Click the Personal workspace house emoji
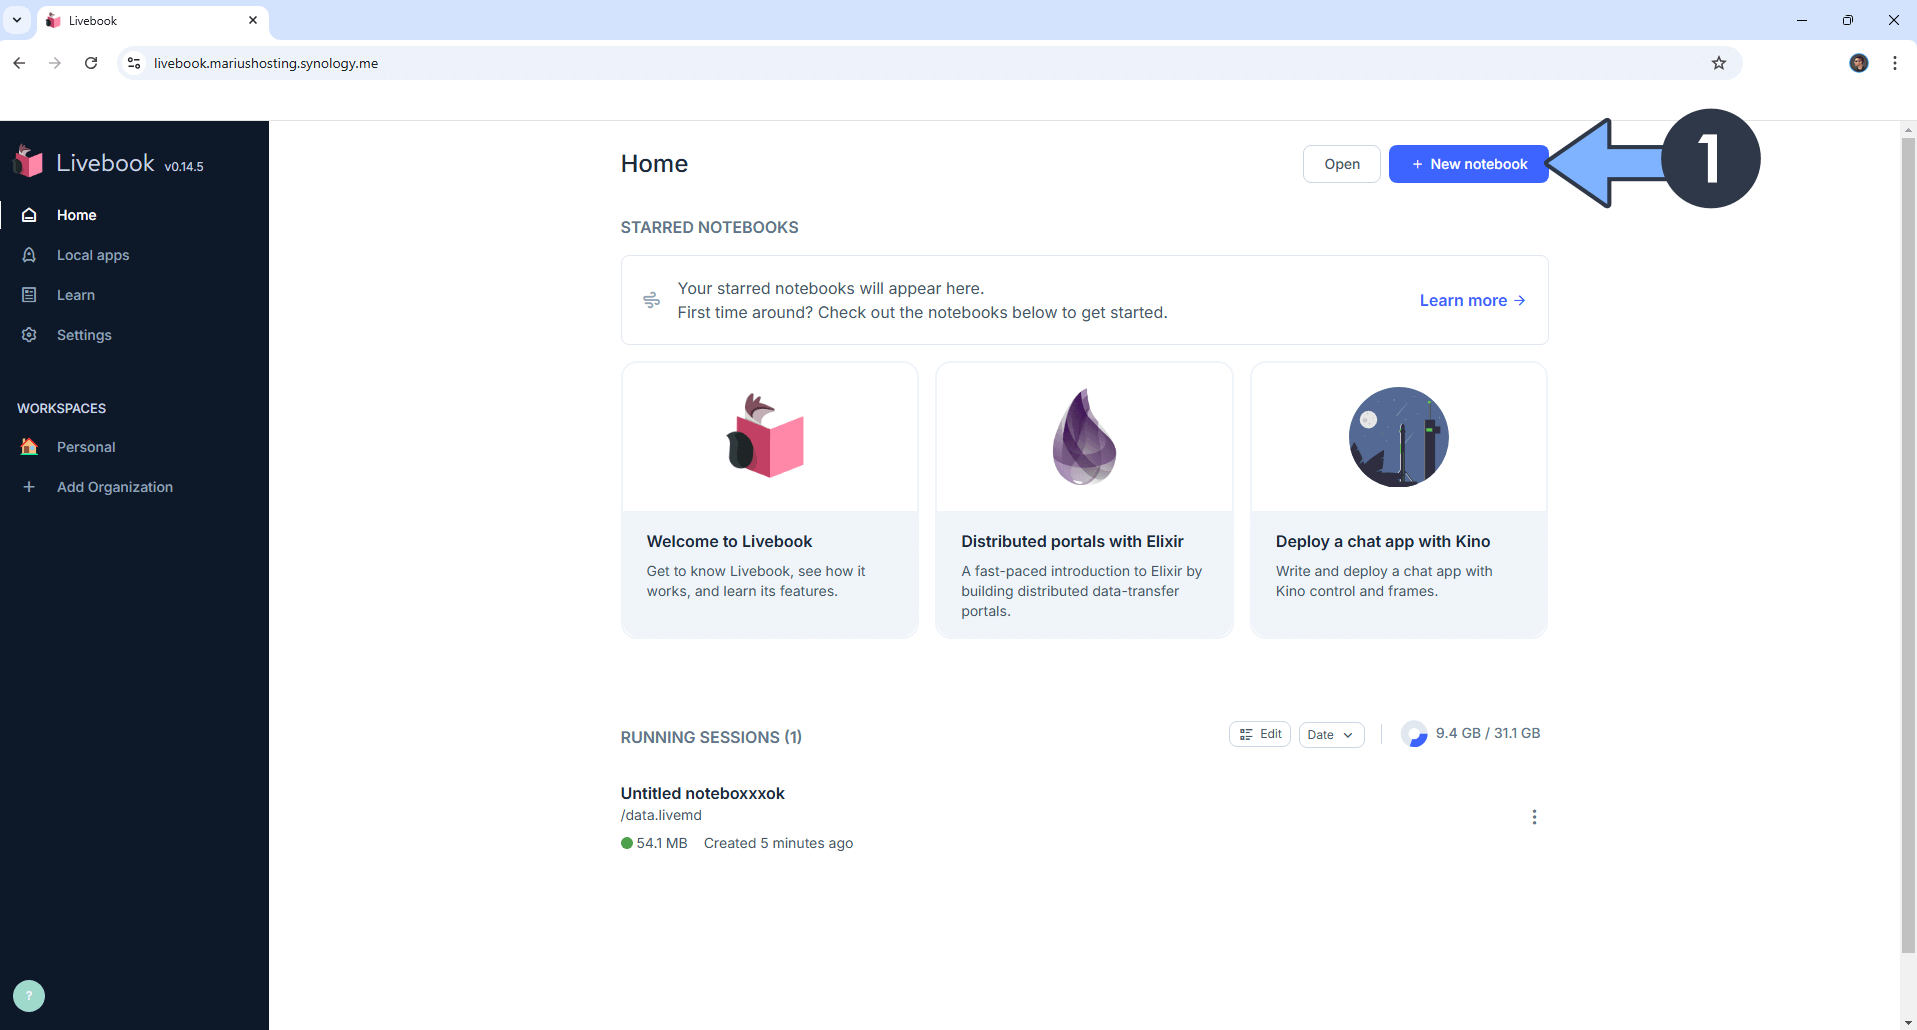 (x=29, y=447)
